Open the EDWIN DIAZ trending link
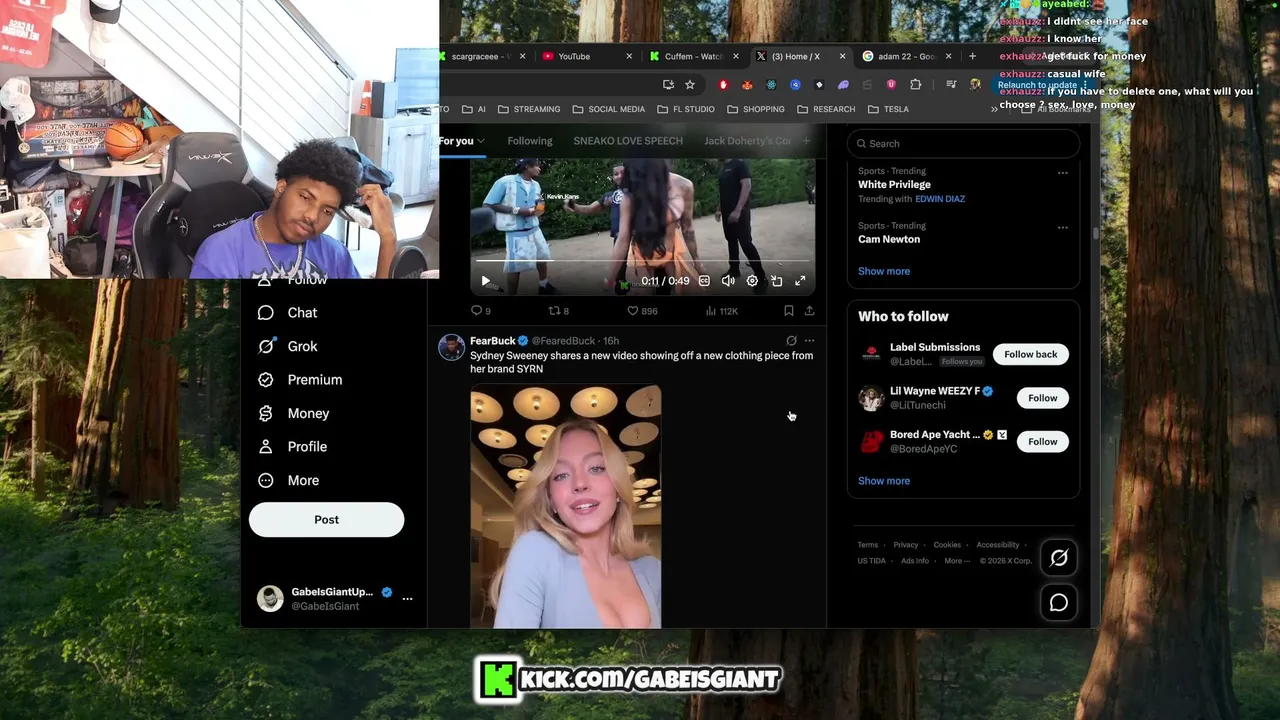The height and width of the screenshot is (720, 1280). pyautogui.click(x=940, y=199)
